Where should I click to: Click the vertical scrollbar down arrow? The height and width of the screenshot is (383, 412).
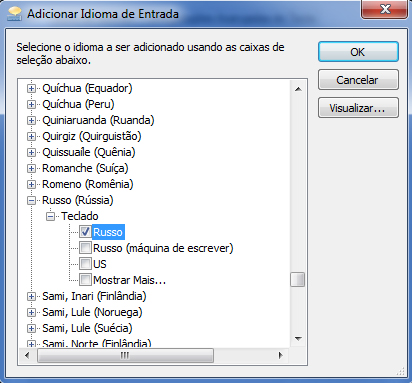point(298,339)
